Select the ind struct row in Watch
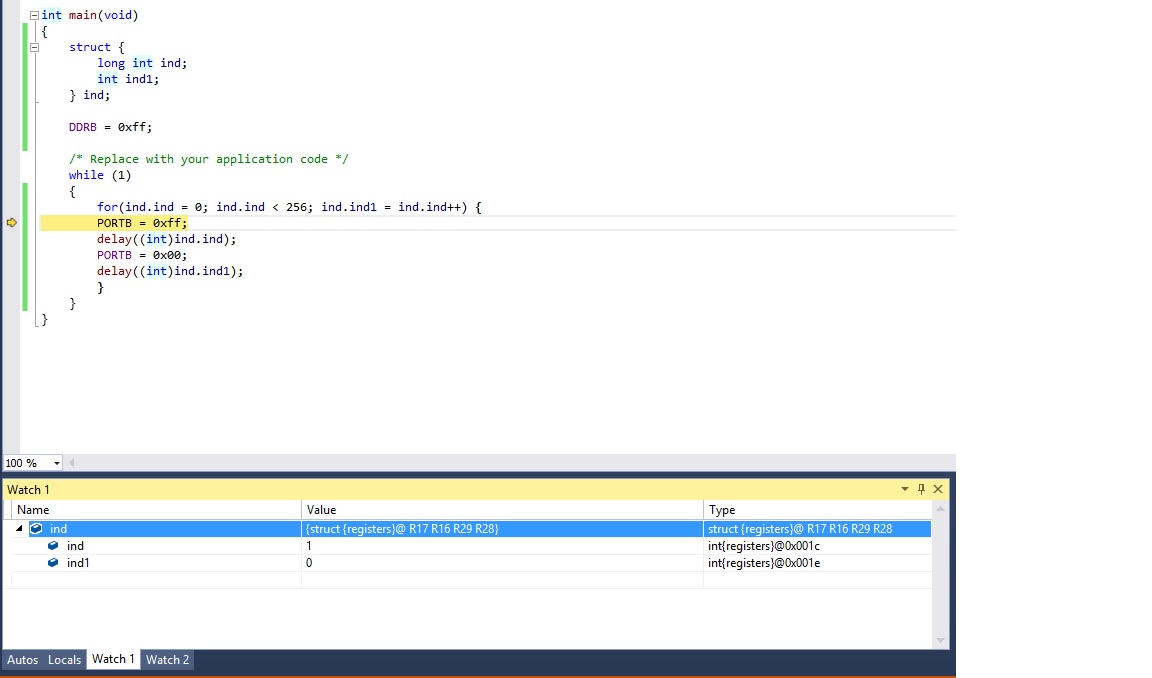This screenshot has width=1152, height=678. click(471, 528)
